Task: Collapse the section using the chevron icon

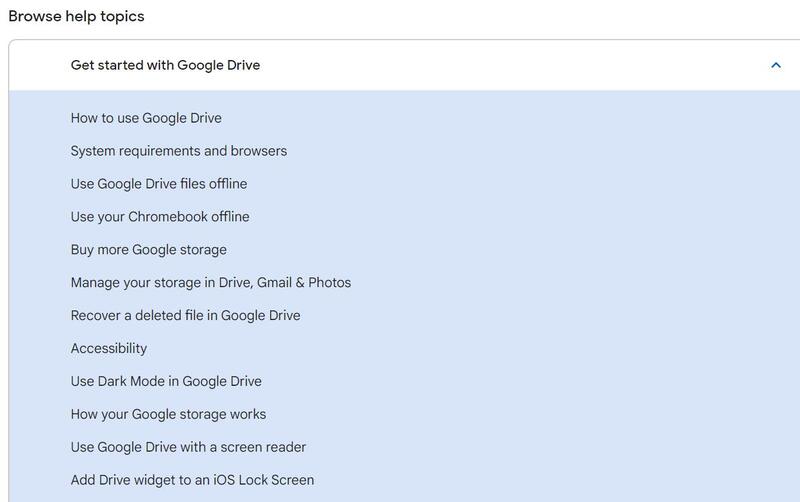Action: pos(776,65)
